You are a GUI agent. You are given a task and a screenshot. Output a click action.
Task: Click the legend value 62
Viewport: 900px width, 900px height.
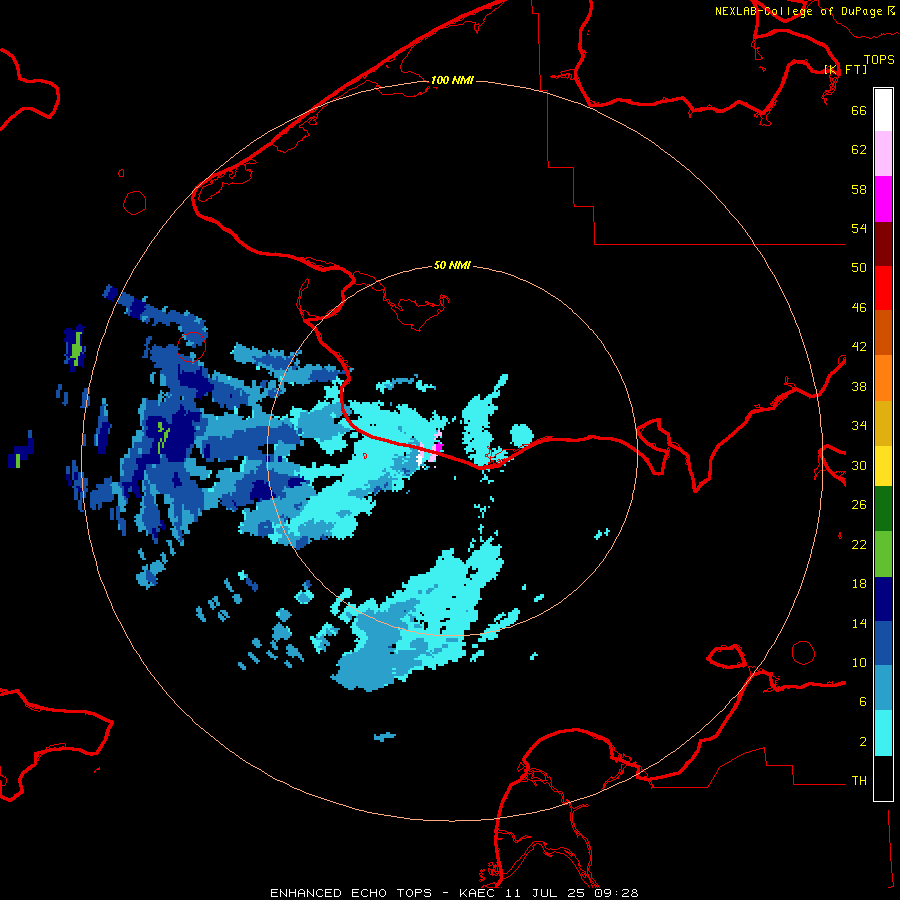(x=859, y=150)
